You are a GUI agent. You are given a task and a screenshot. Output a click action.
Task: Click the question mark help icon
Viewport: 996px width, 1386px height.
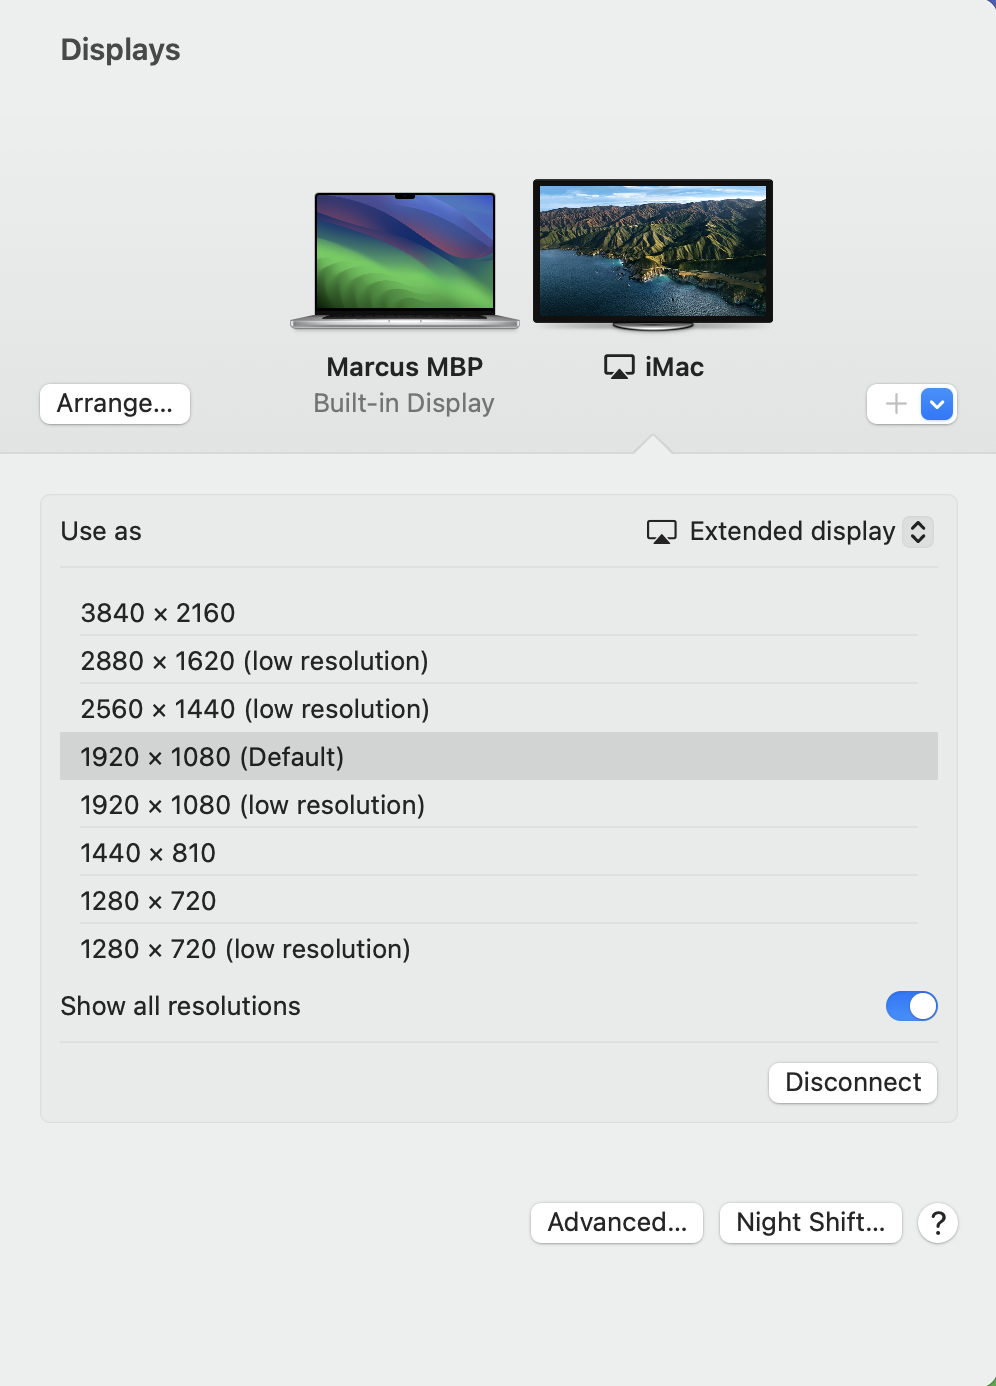point(938,1222)
